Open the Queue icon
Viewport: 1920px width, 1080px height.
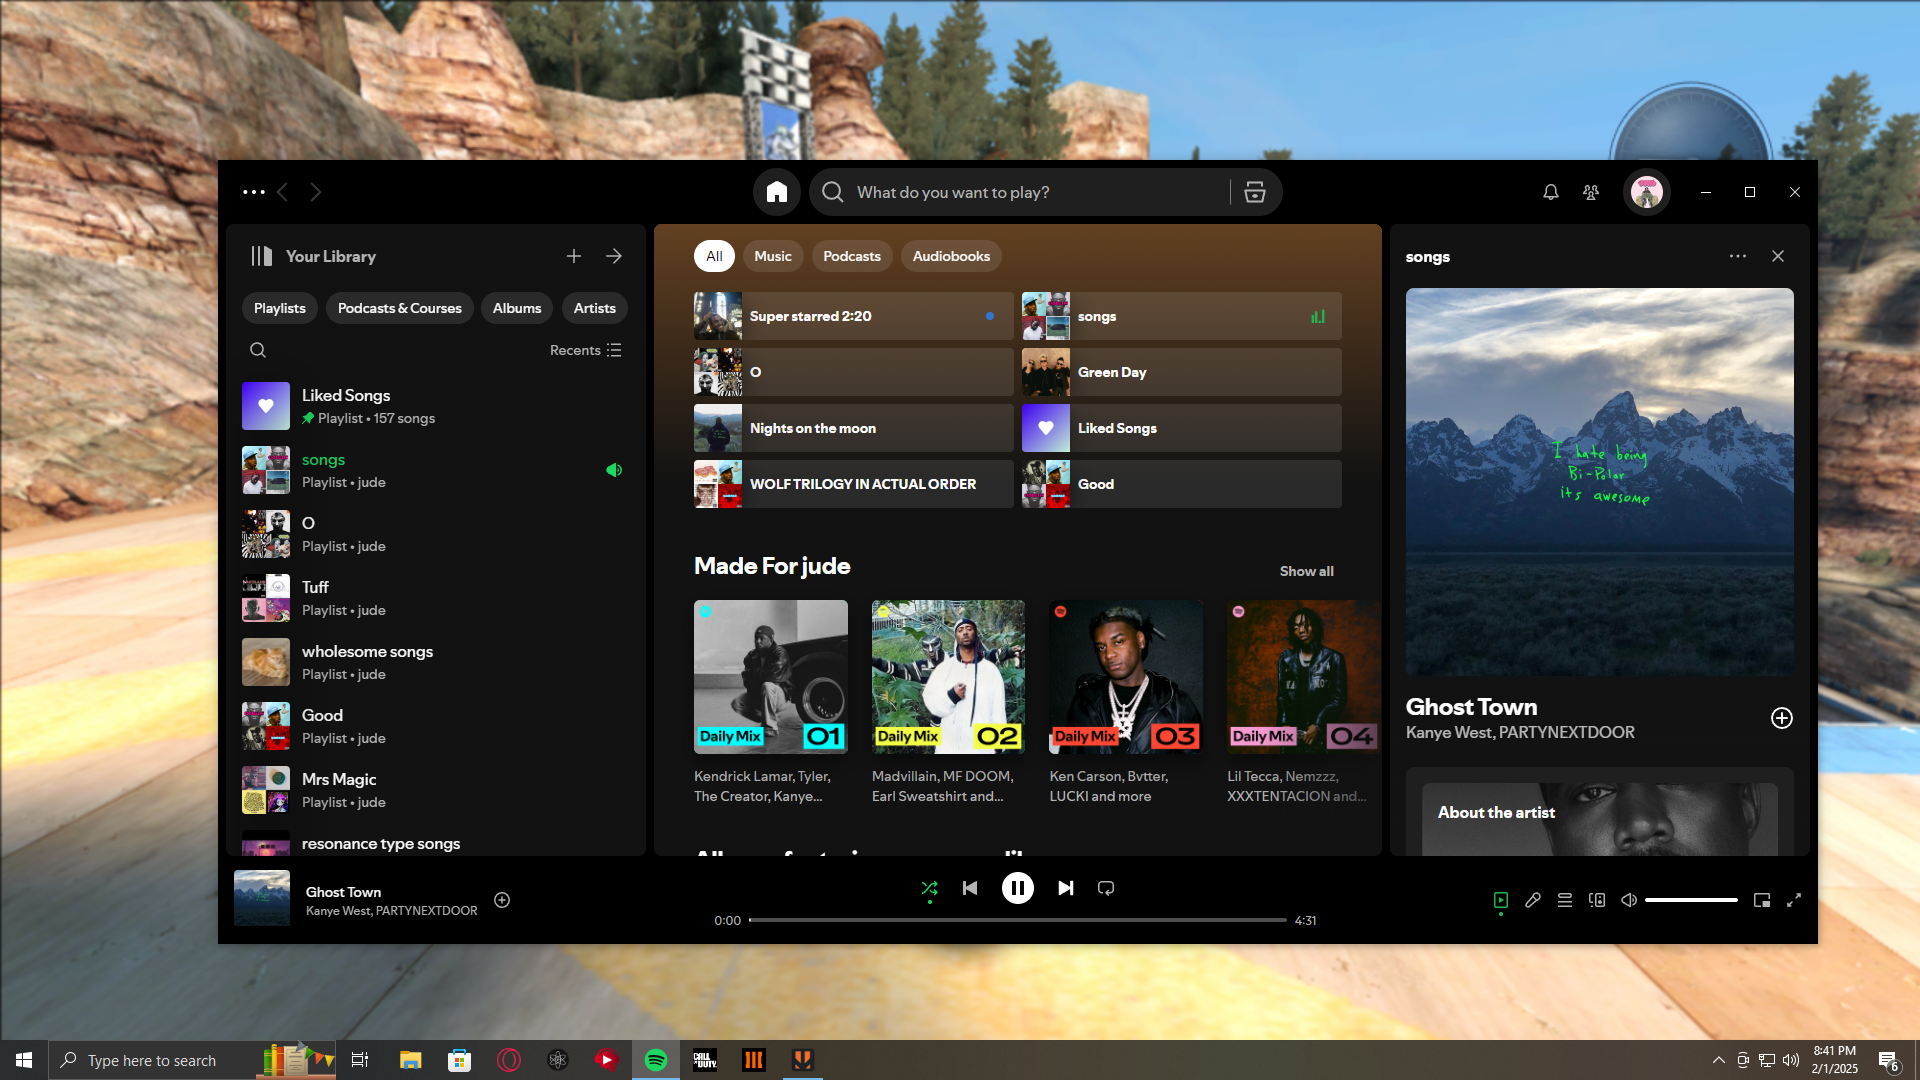[1565, 900]
